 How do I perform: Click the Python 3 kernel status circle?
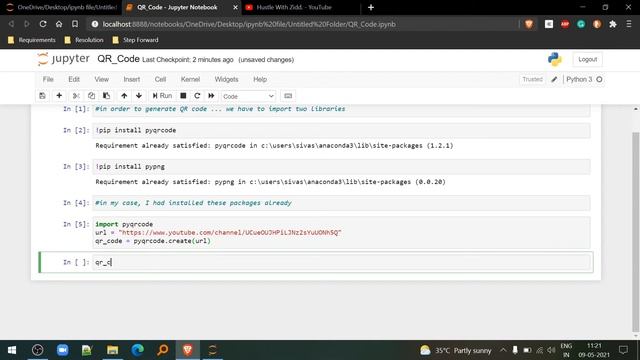[599, 79]
